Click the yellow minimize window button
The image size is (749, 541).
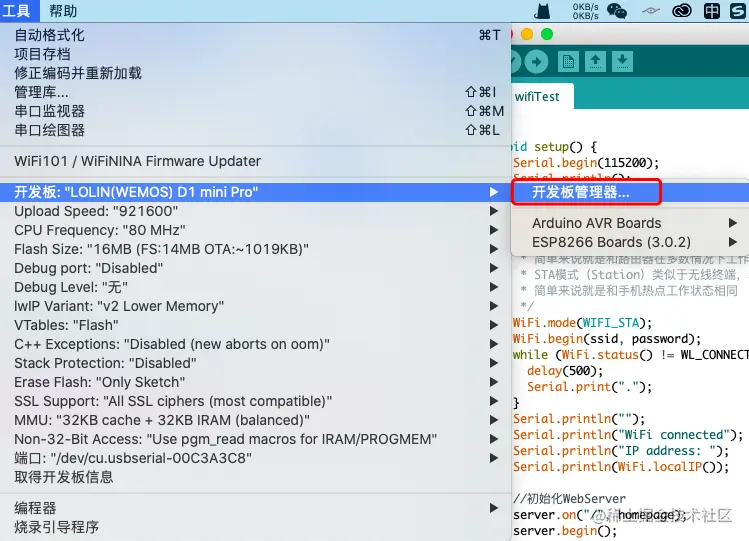[527, 34]
